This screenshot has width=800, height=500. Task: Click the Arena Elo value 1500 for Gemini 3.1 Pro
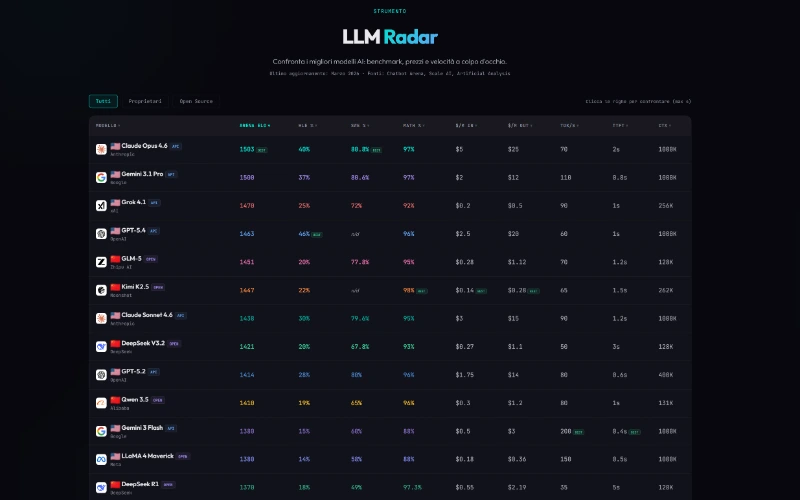[x=247, y=178]
